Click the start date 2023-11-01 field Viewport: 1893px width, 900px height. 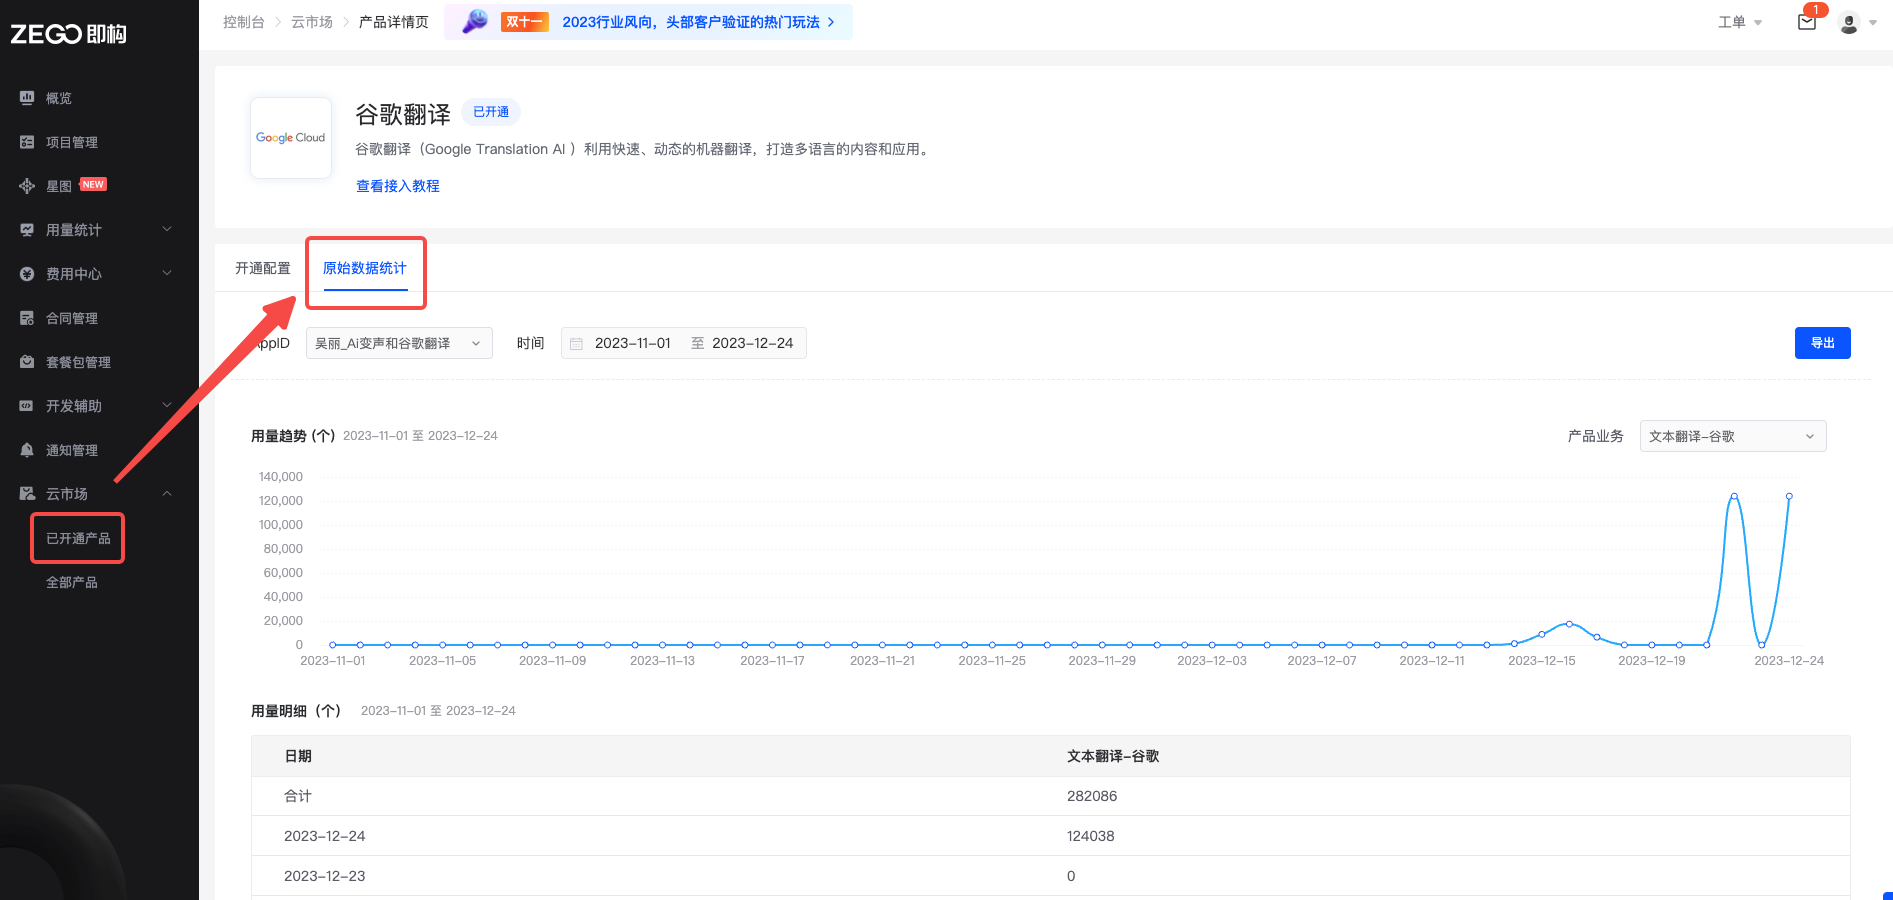[x=633, y=343]
